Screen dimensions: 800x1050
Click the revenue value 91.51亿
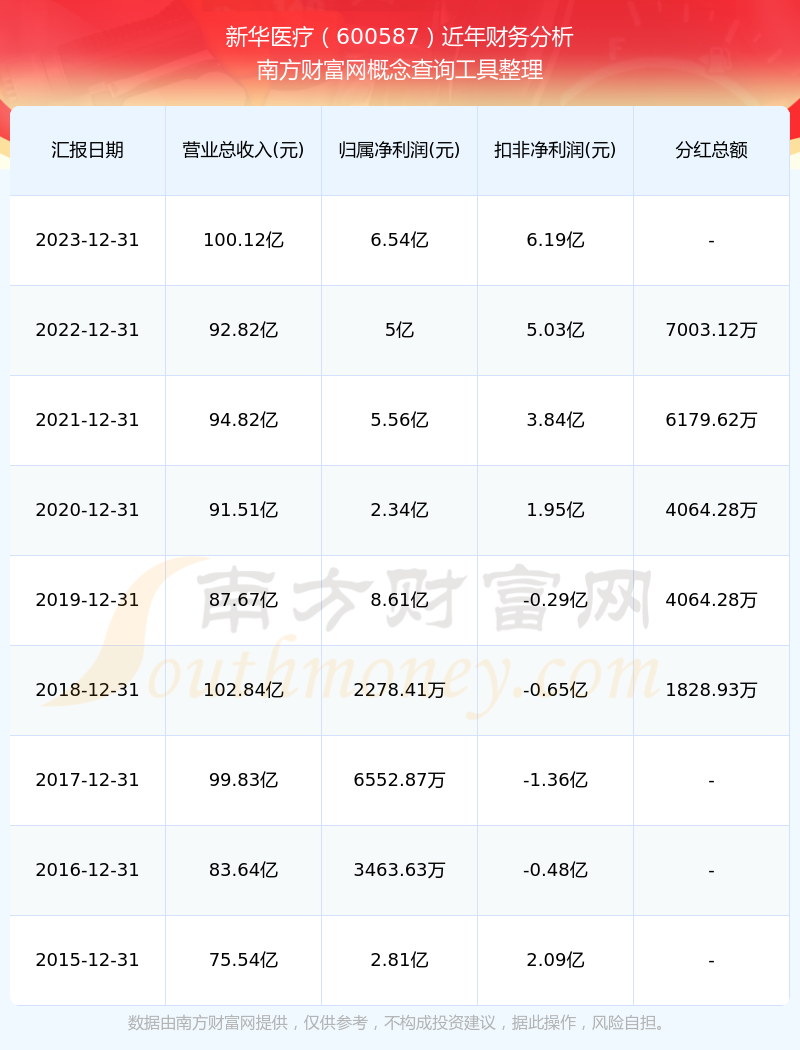(x=244, y=510)
